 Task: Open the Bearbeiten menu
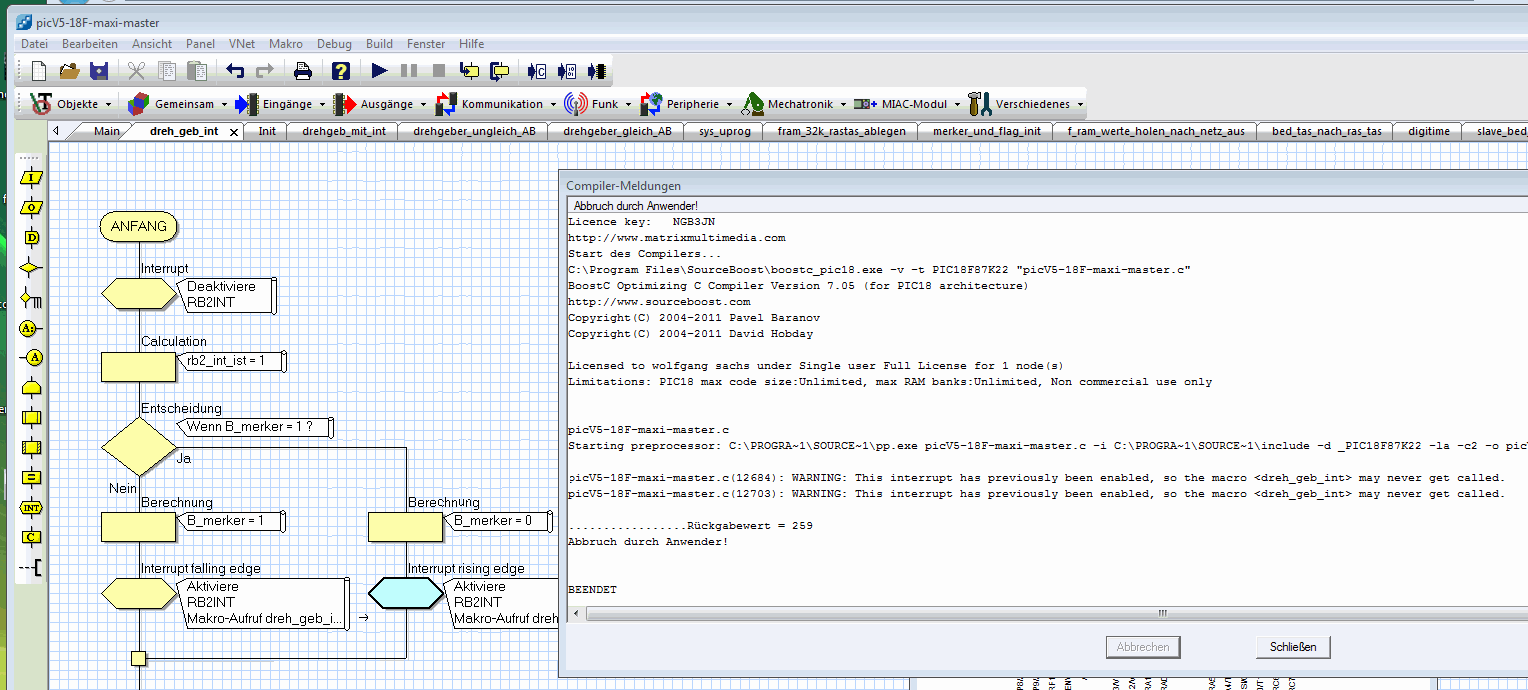point(90,44)
